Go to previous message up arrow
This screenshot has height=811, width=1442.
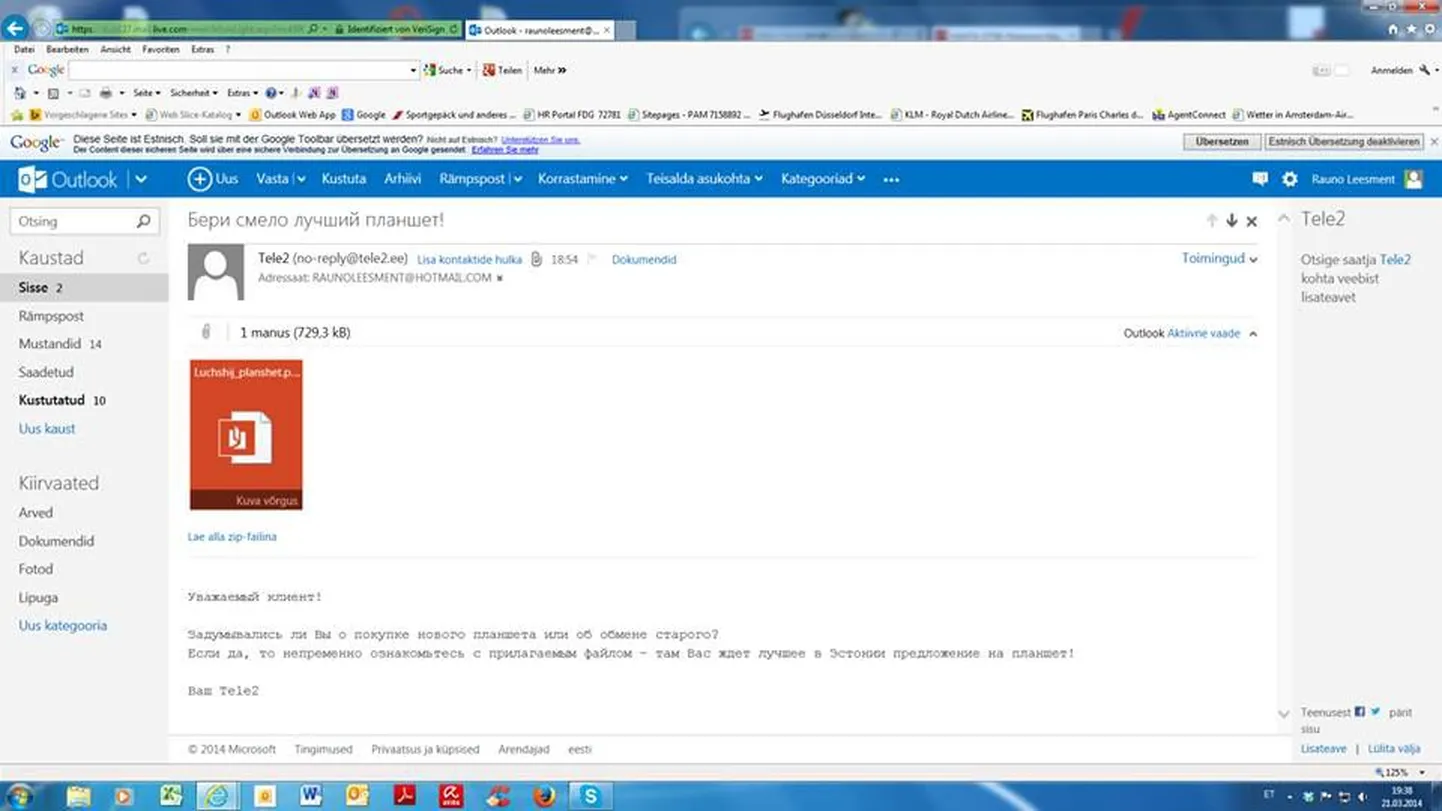click(1212, 221)
